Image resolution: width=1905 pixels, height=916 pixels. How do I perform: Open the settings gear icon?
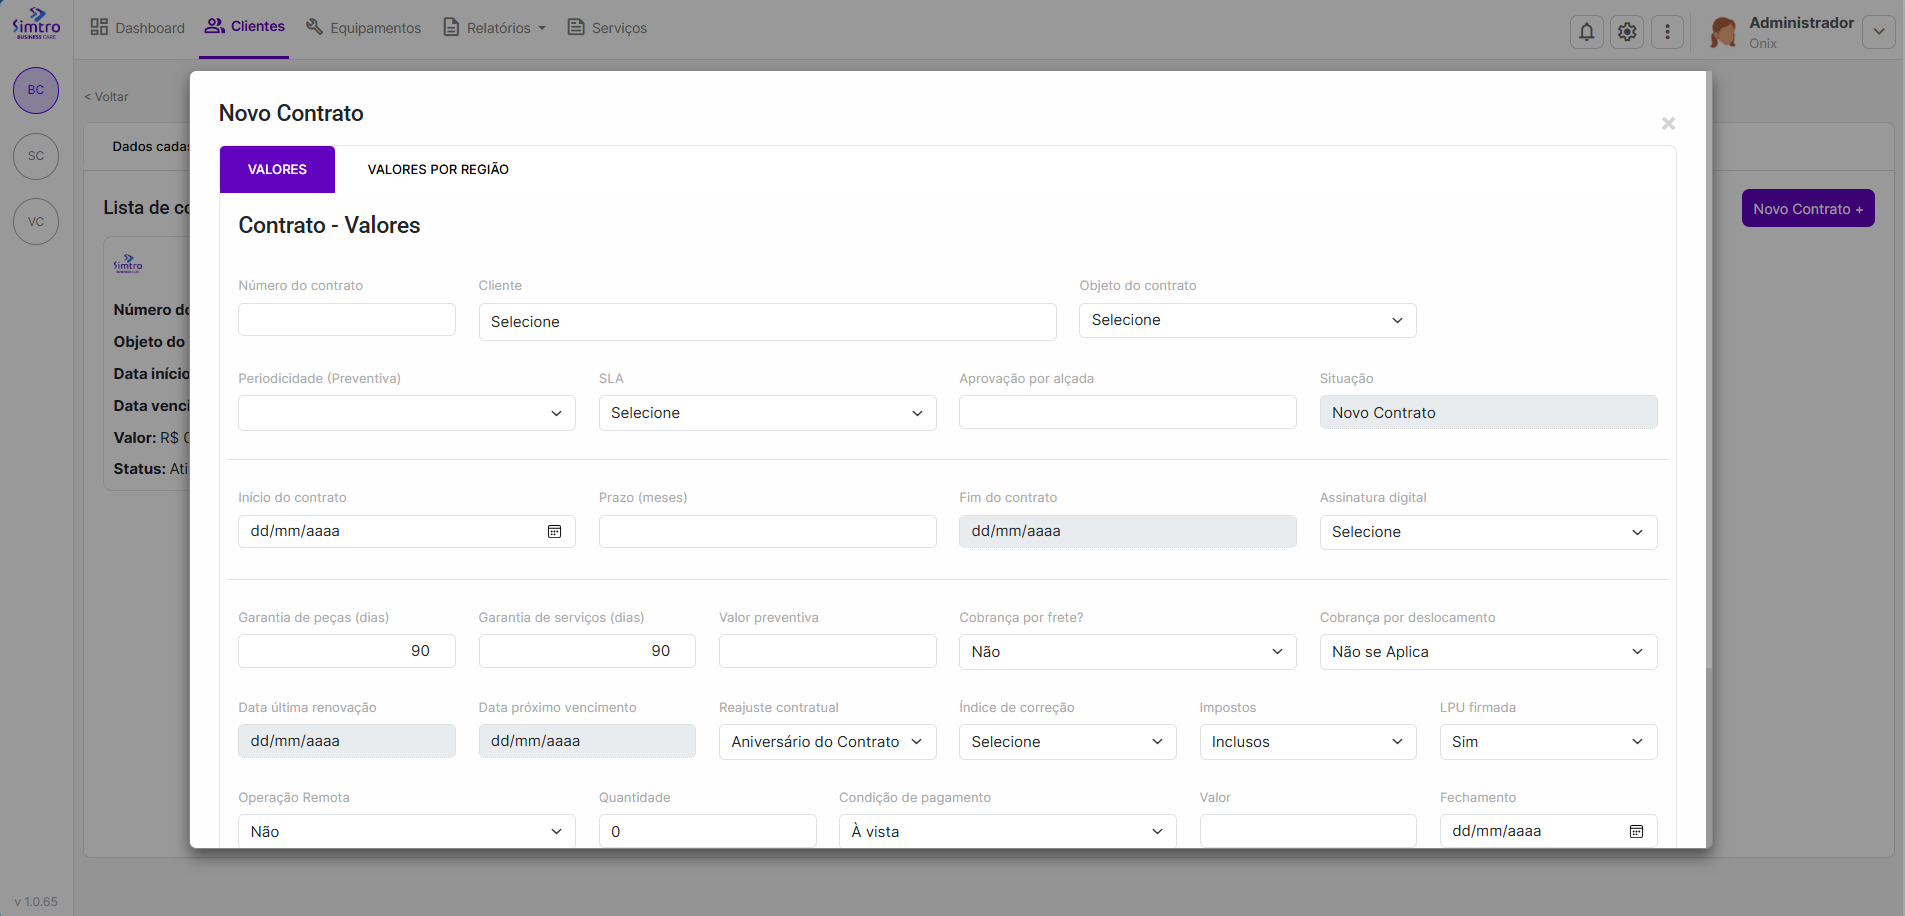pos(1627,32)
